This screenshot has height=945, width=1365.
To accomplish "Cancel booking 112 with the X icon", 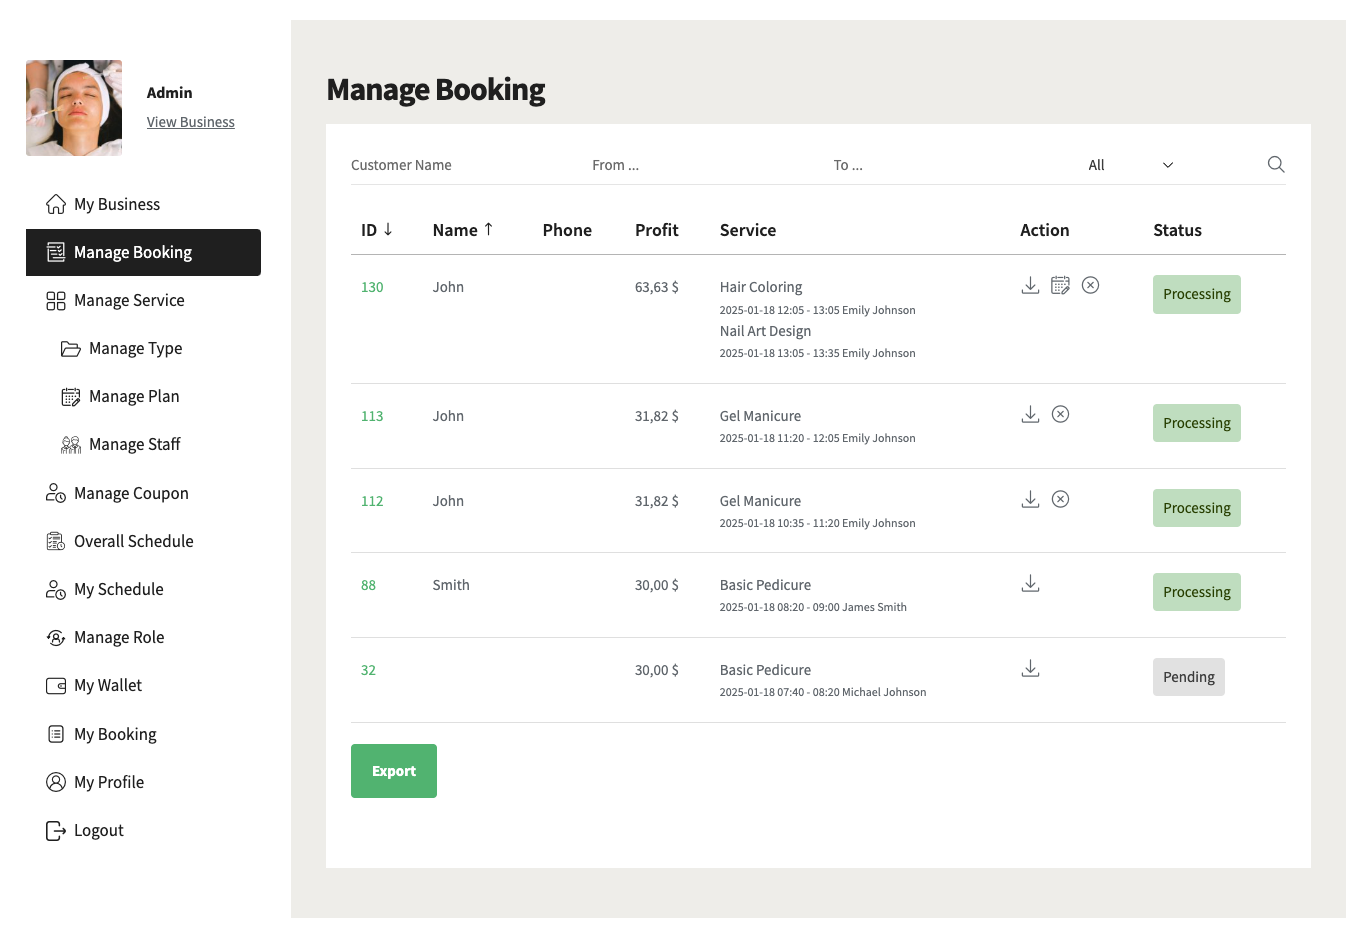I will tap(1060, 500).
